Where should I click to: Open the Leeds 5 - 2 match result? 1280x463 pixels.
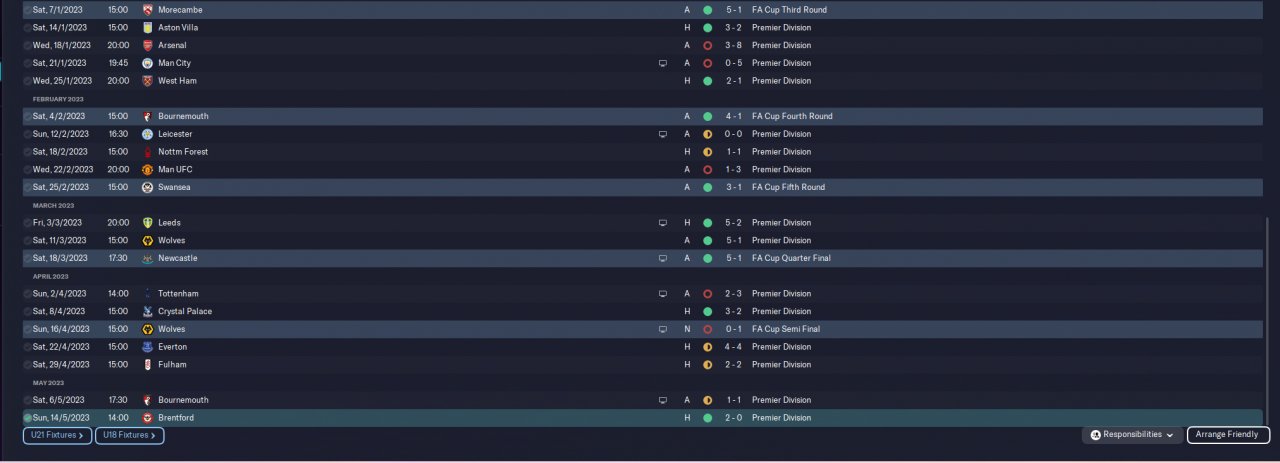[x=735, y=223]
